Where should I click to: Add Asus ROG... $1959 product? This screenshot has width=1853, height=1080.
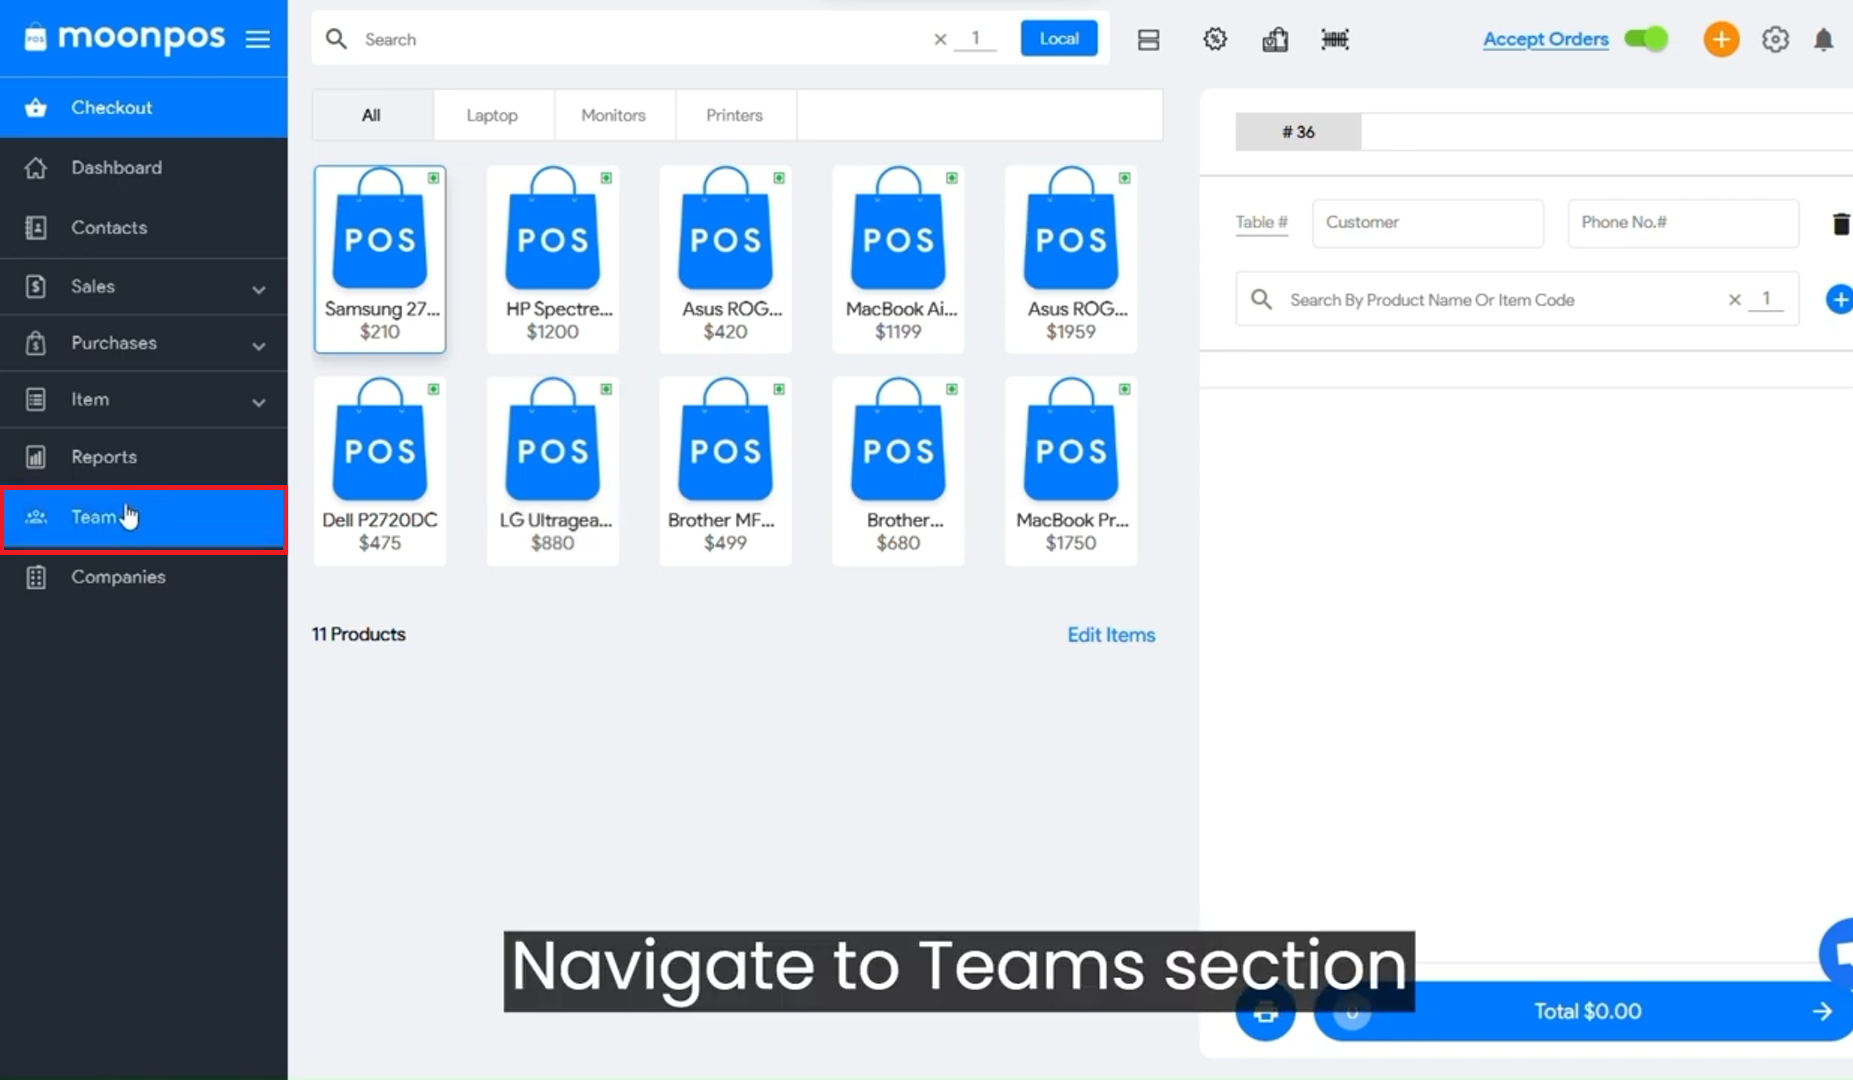1071,259
